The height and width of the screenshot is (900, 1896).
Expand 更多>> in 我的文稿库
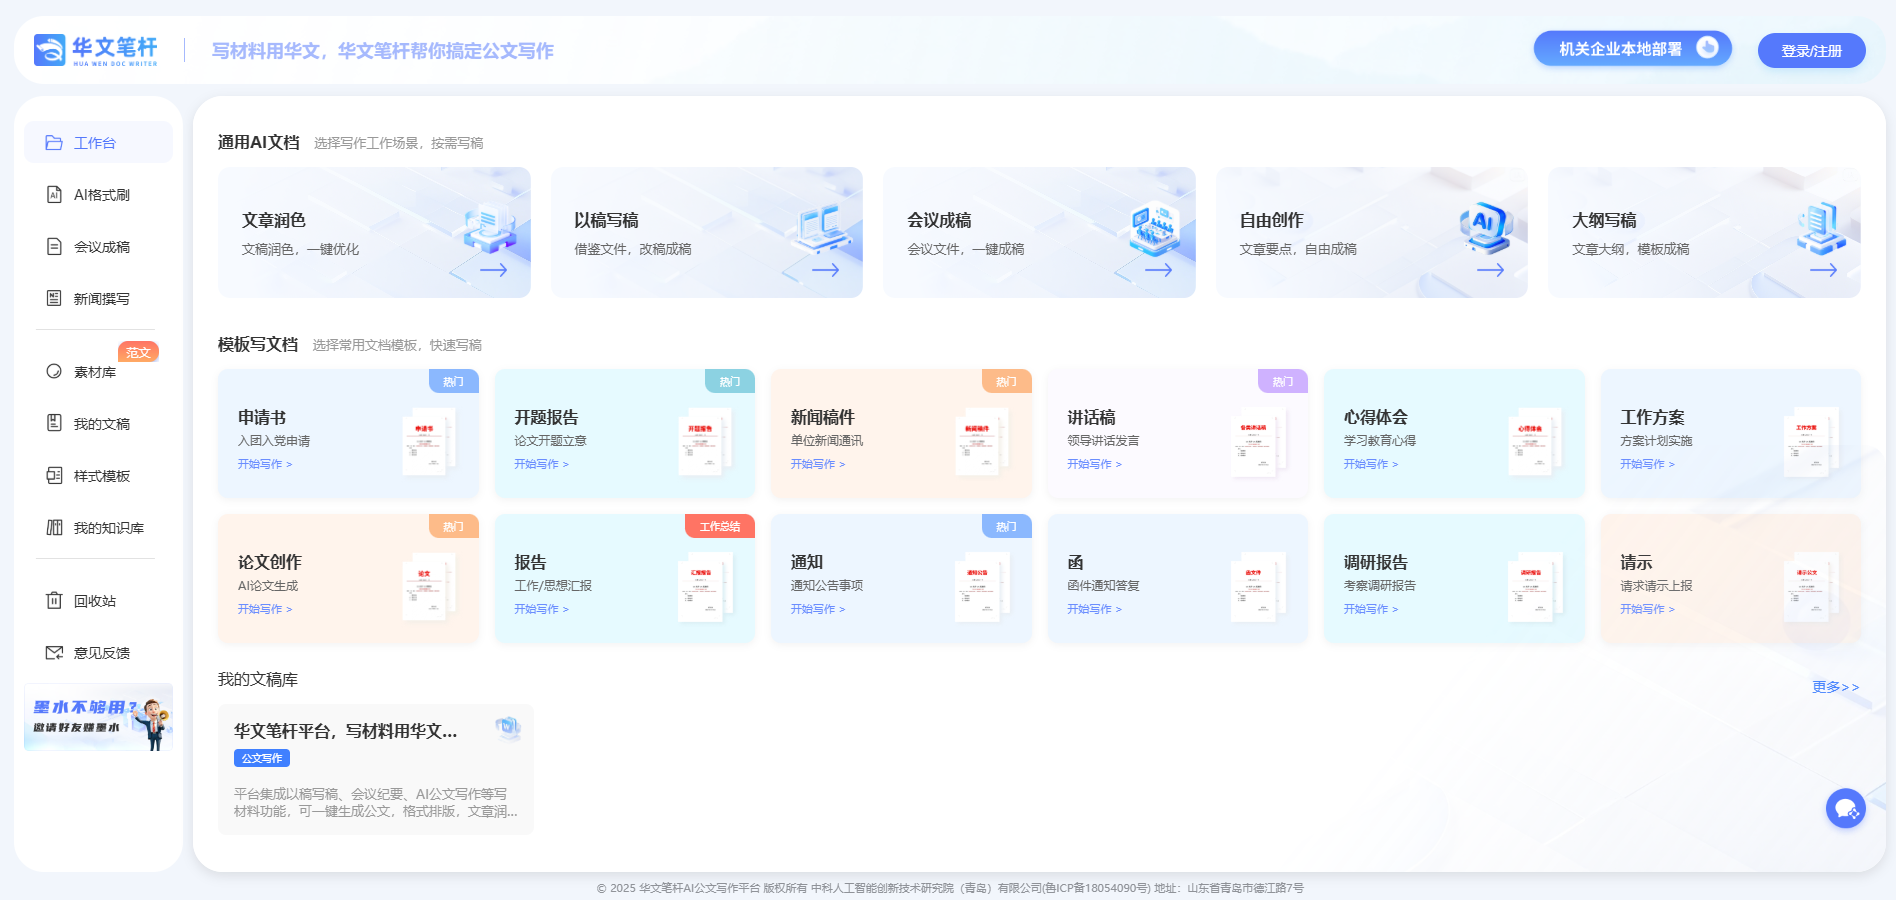coord(1835,687)
